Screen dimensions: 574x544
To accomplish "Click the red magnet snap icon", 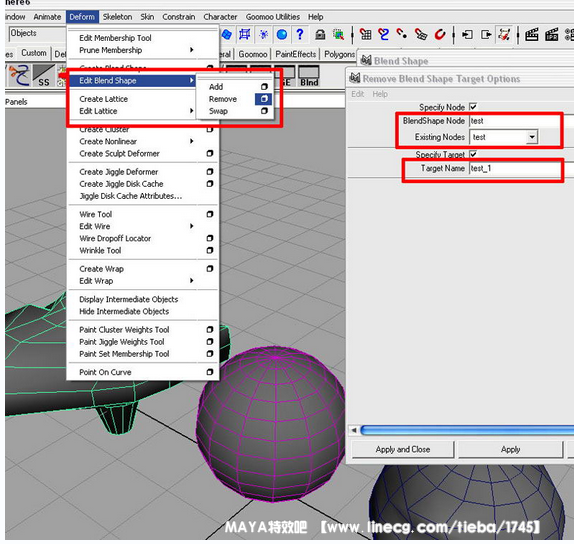I will [440, 34].
